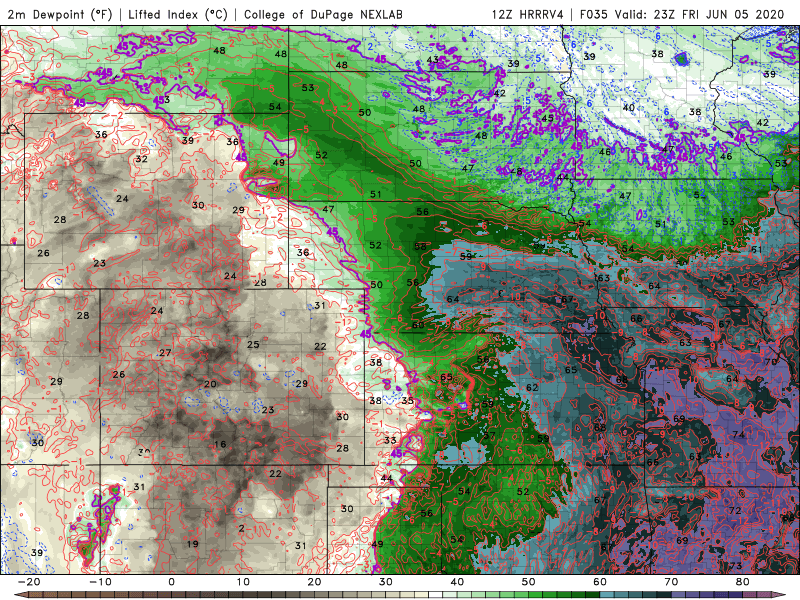
Task: Click the 62 dewpoint value on the map
Action: click(532, 387)
